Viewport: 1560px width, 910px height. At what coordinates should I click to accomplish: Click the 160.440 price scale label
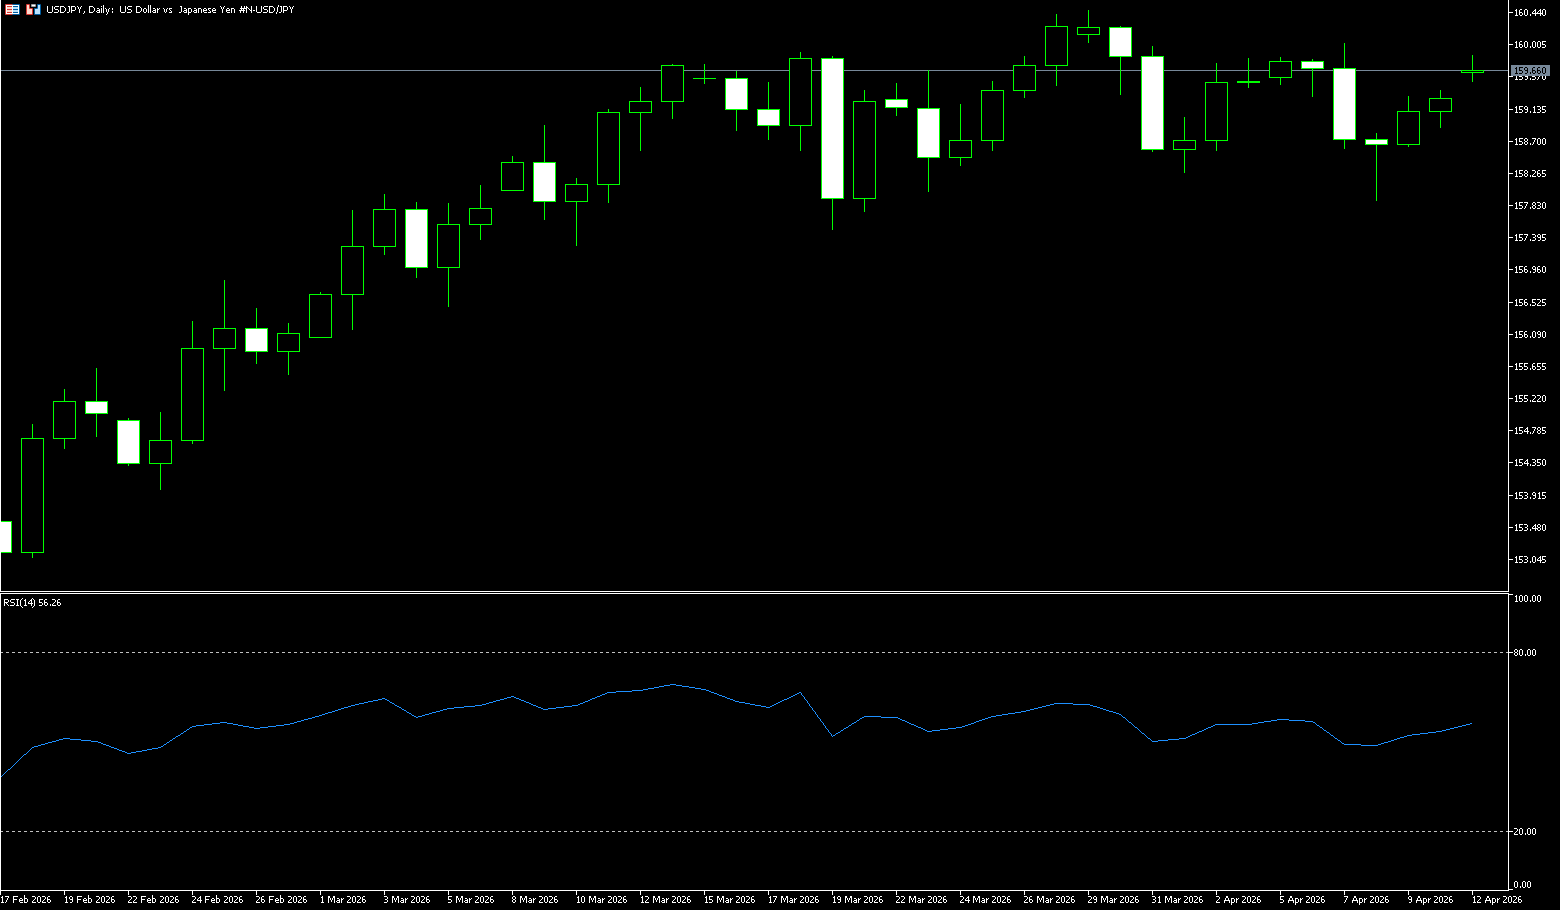coord(1530,12)
